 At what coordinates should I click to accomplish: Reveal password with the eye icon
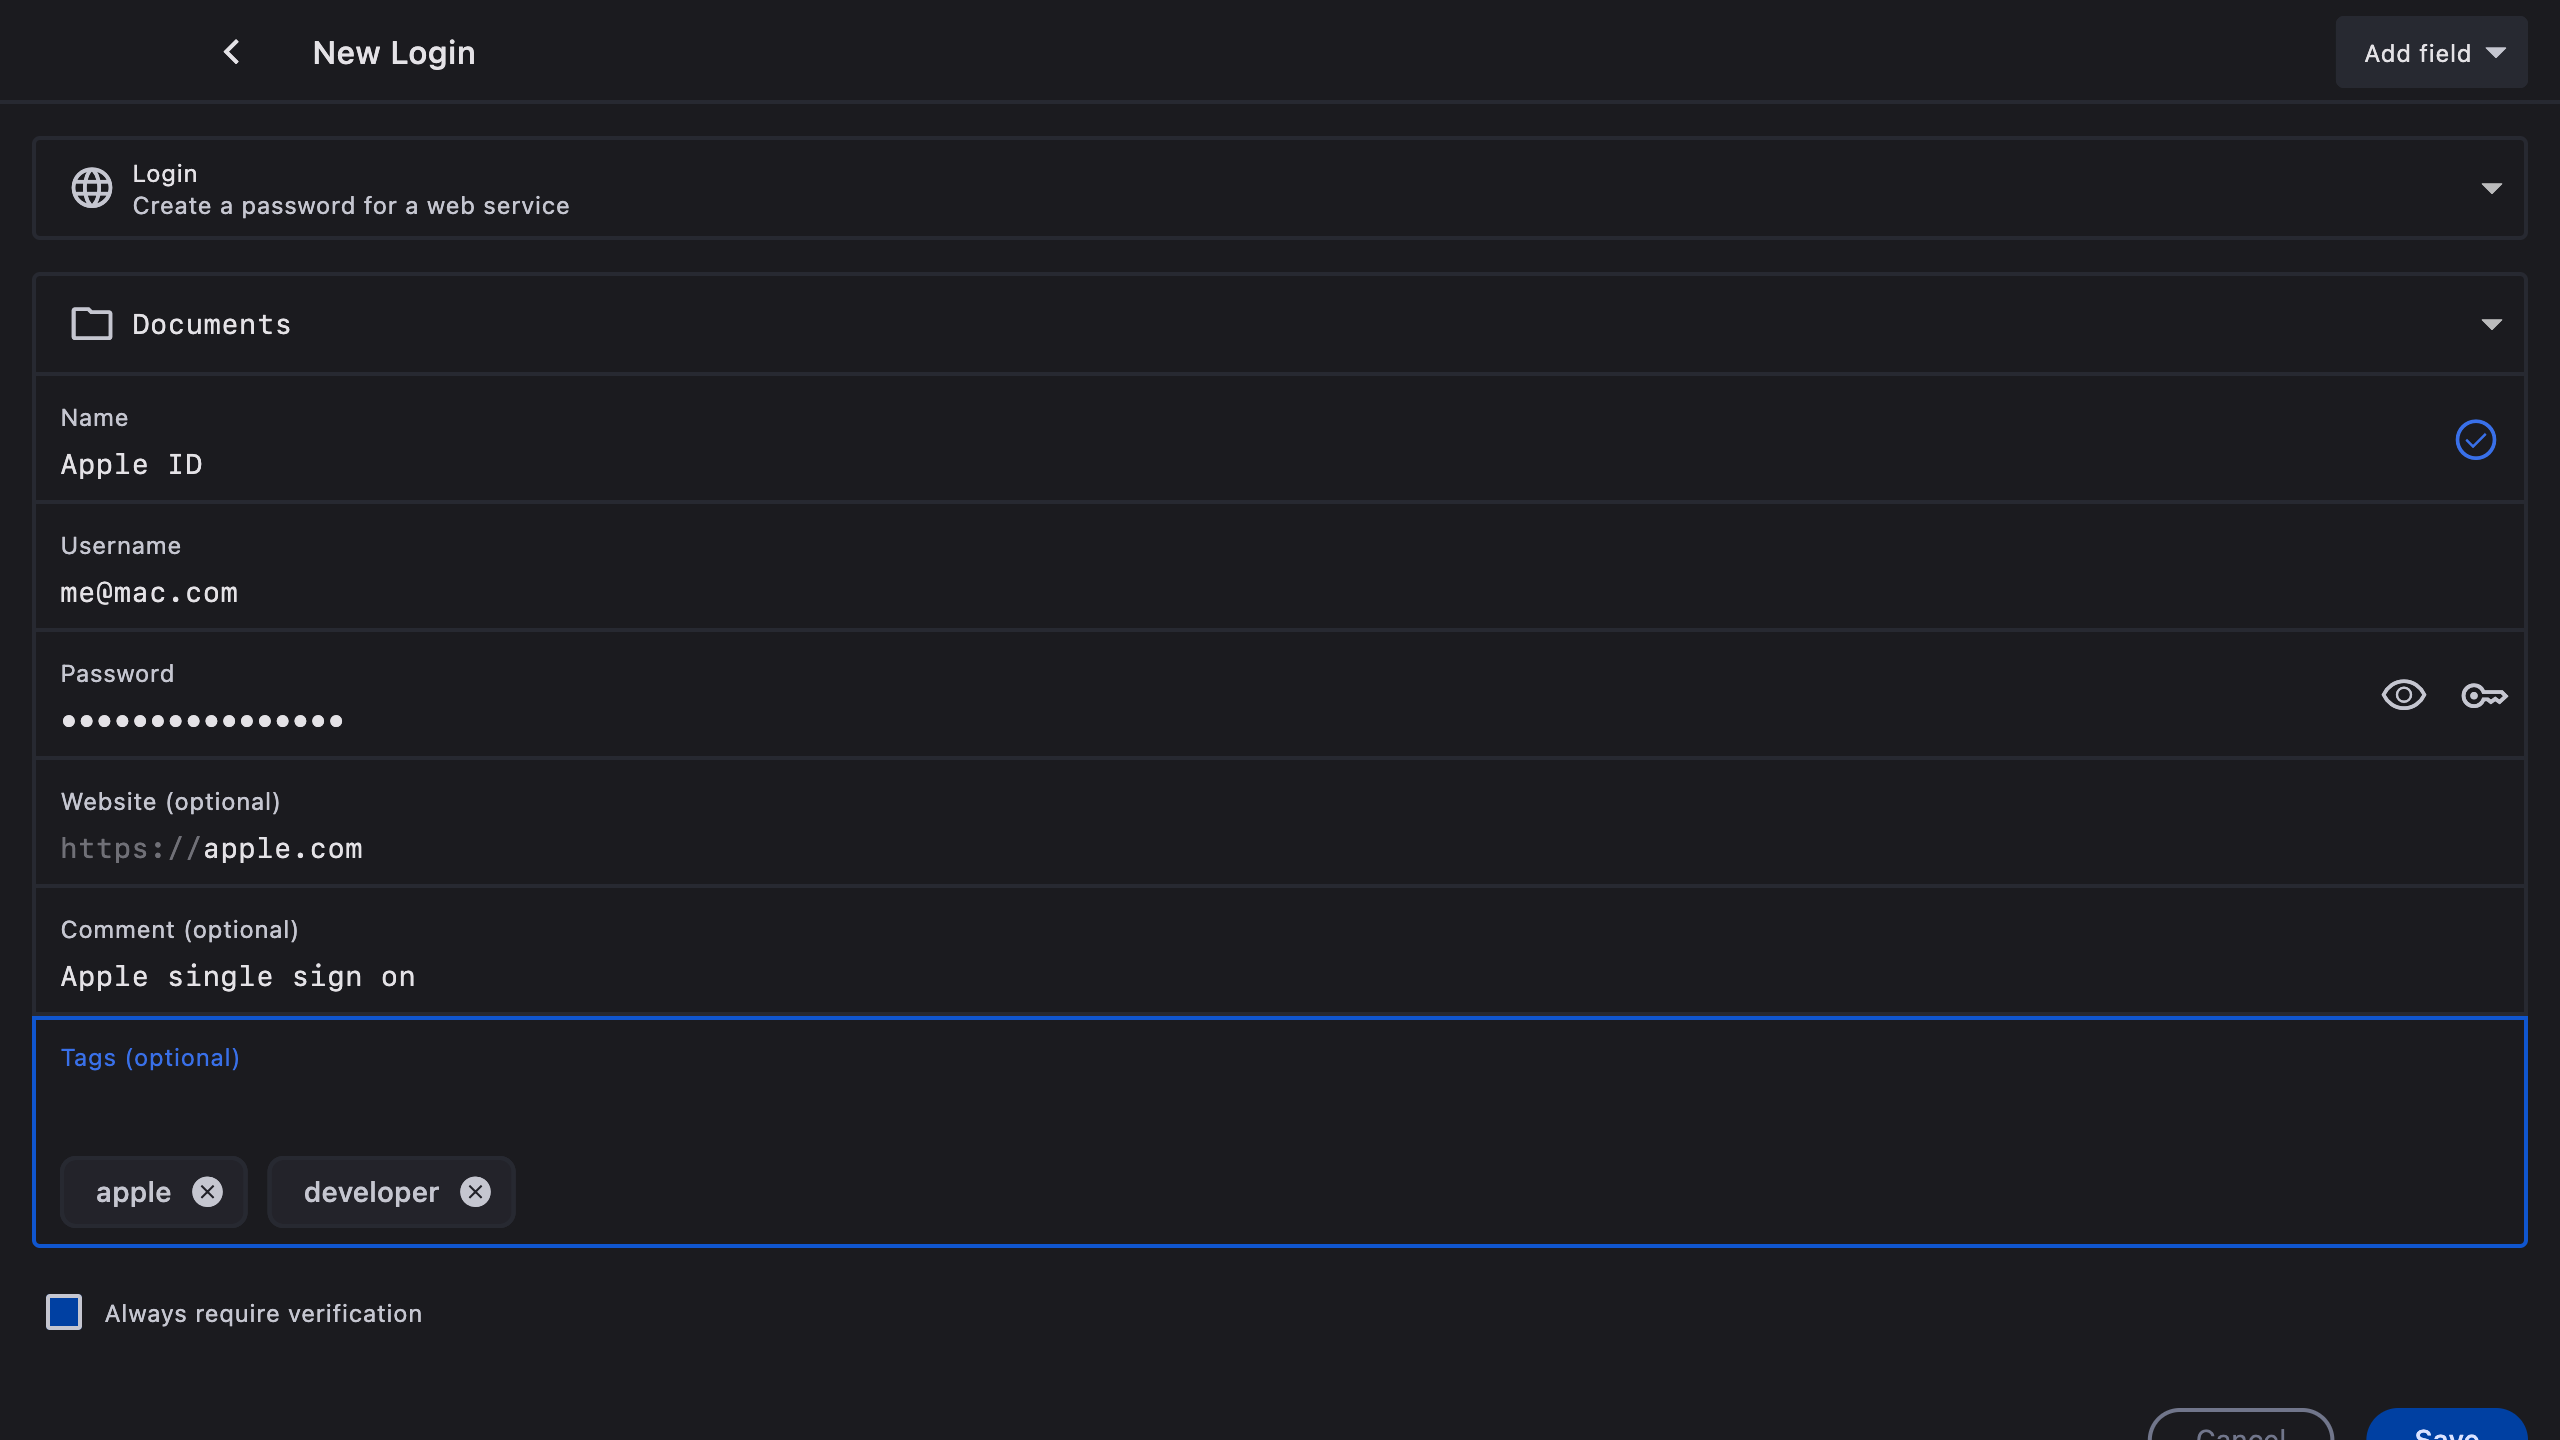pos(2403,695)
